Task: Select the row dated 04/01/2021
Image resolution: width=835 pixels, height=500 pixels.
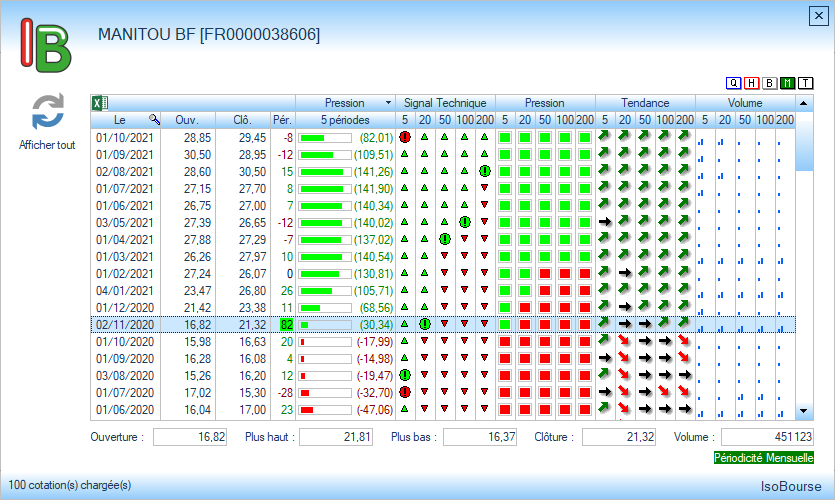Action: [443, 291]
